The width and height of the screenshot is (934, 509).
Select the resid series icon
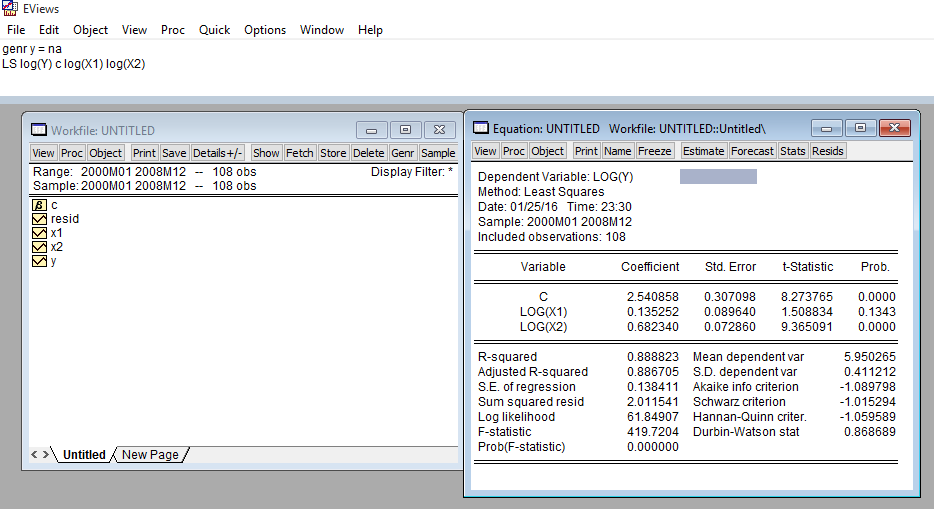tap(40, 219)
